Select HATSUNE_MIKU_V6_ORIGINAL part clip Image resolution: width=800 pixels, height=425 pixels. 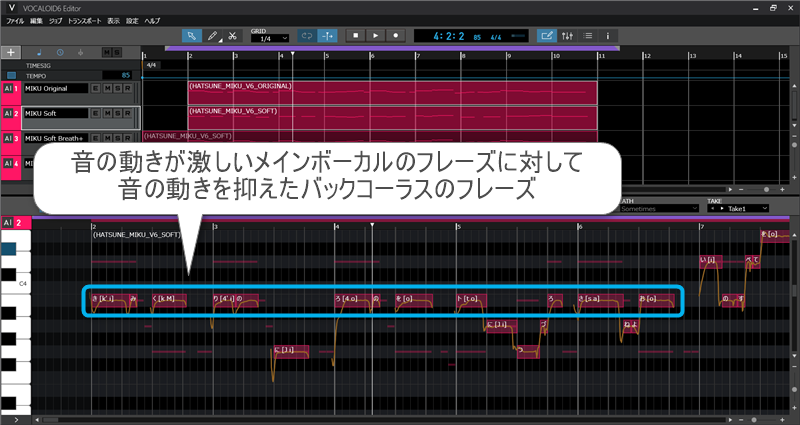pos(392,93)
